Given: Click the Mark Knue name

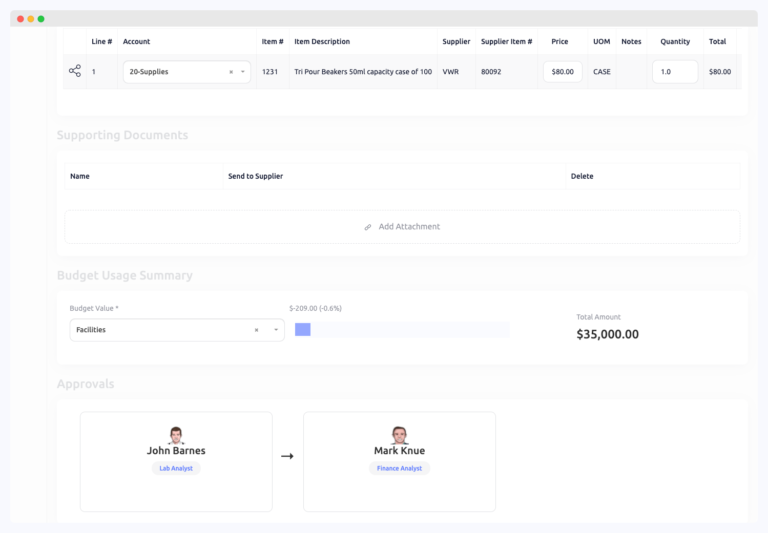Looking at the screenshot, I should point(399,451).
